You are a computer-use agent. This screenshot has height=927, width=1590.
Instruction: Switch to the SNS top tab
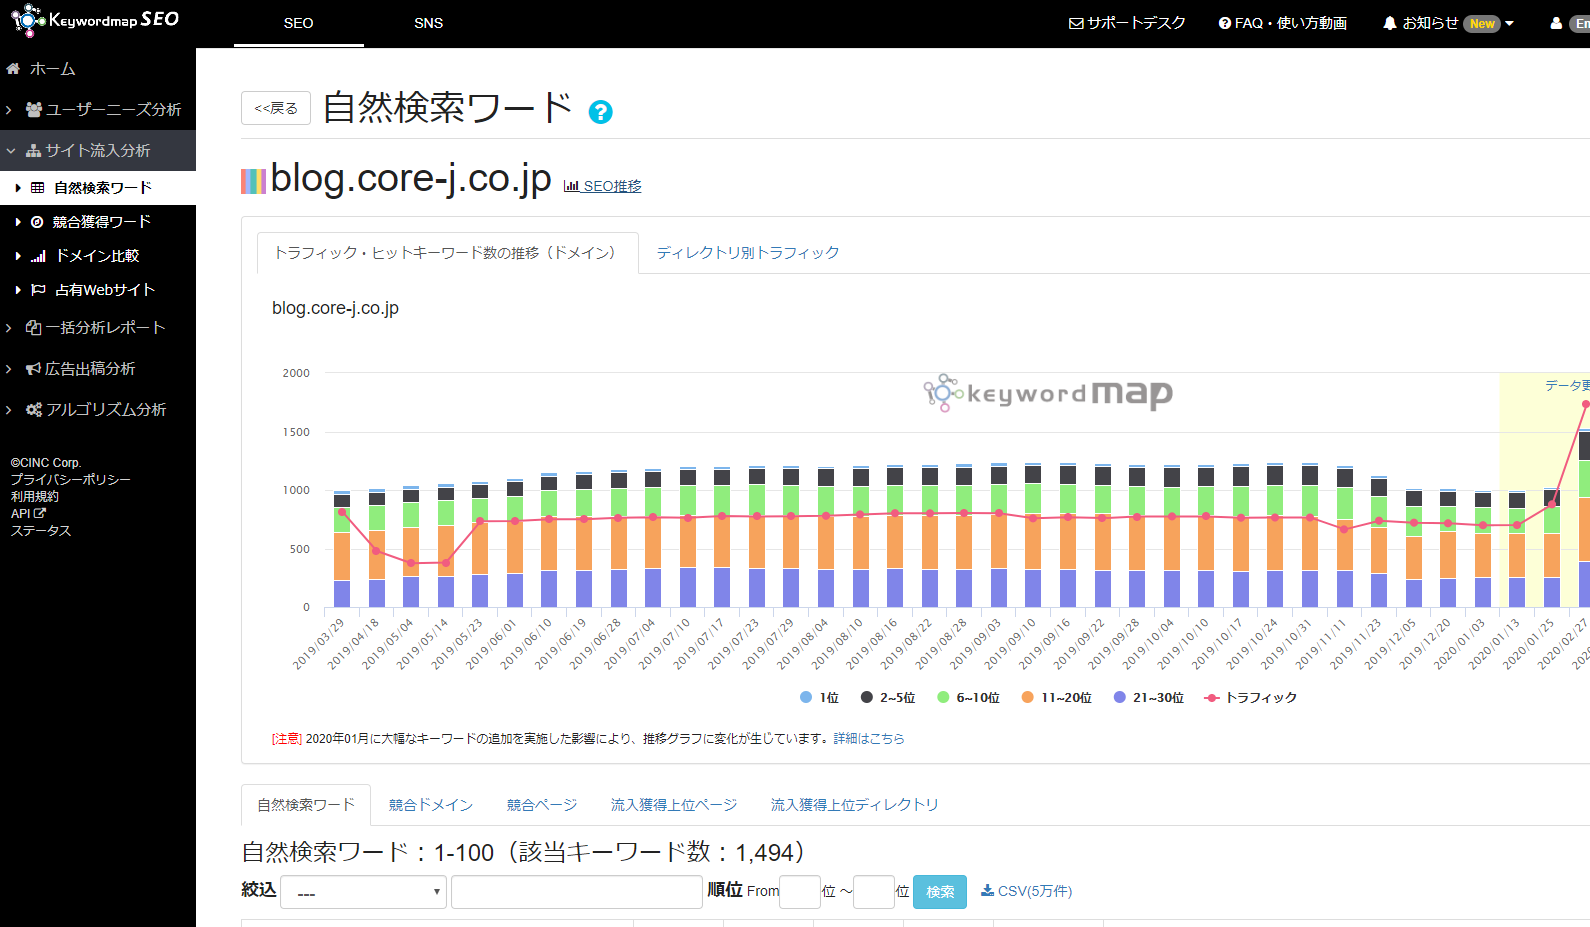coord(428,23)
